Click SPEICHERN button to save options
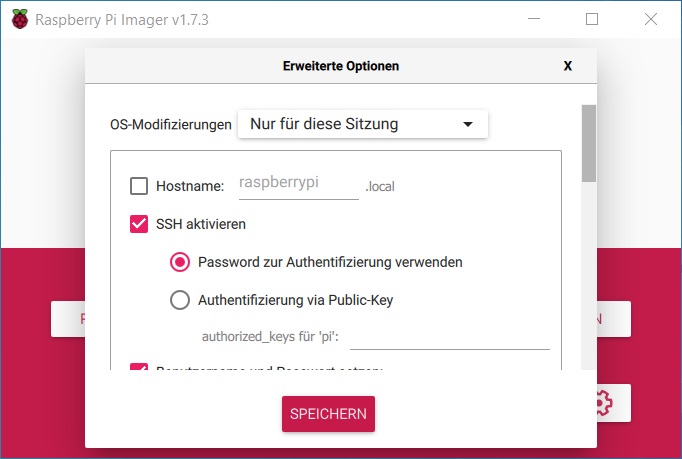682x459 pixels. pyautogui.click(x=328, y=414)
